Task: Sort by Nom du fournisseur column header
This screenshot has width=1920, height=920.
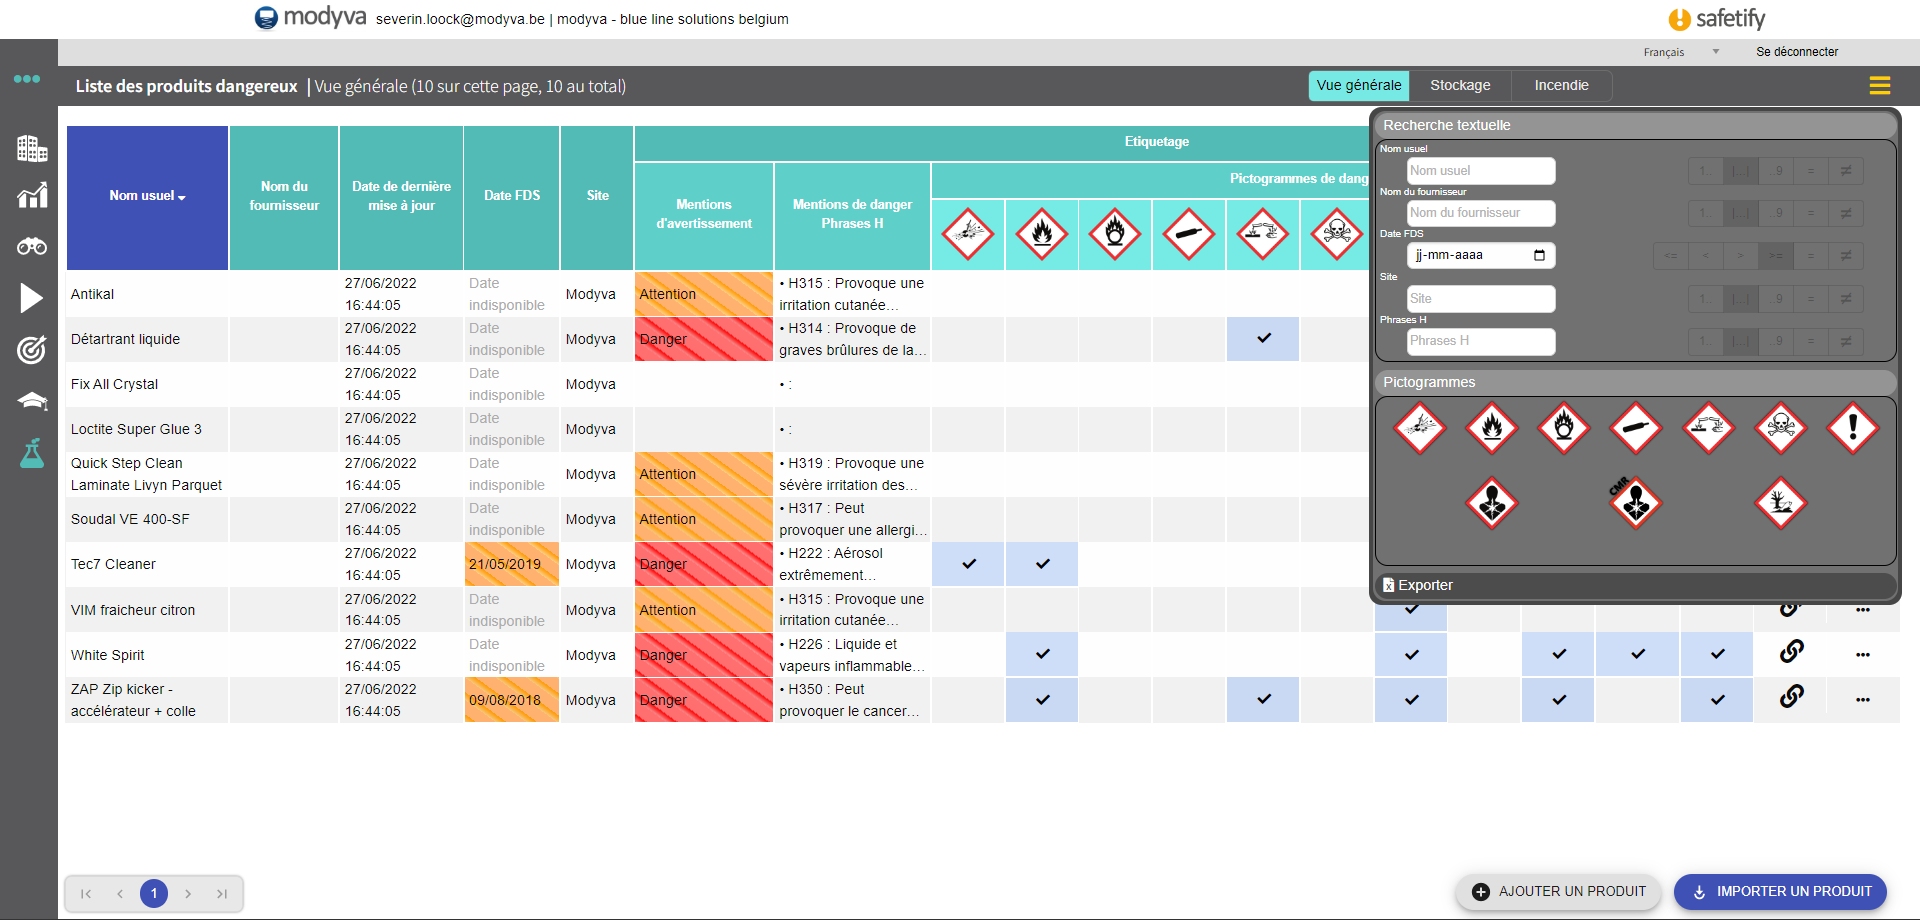Action: click(284, 196)
